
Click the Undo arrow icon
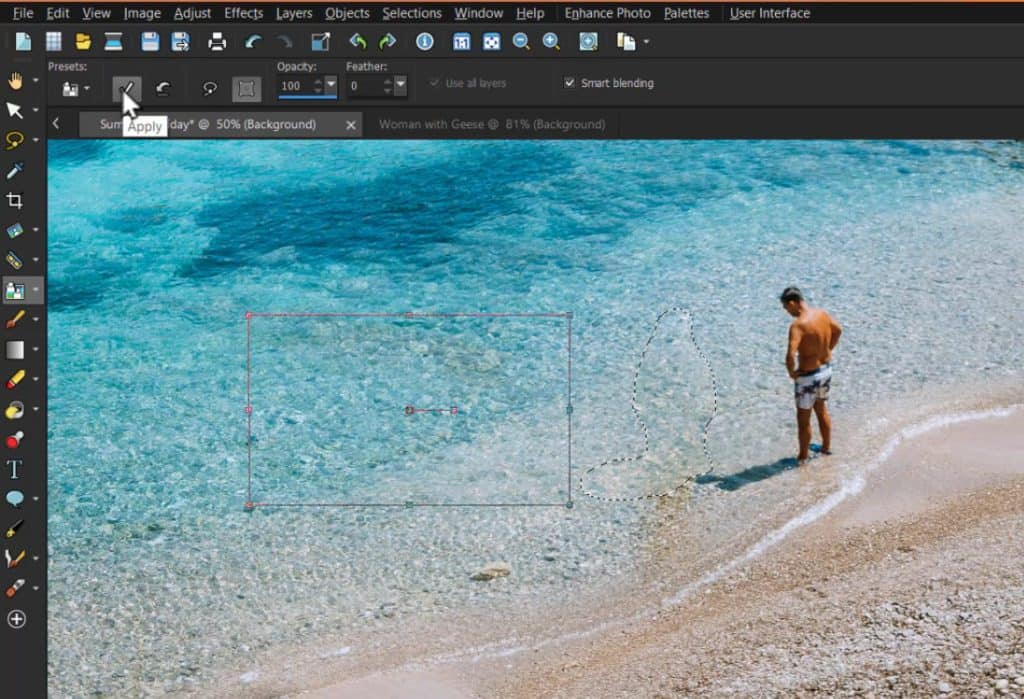coord(252,41)
